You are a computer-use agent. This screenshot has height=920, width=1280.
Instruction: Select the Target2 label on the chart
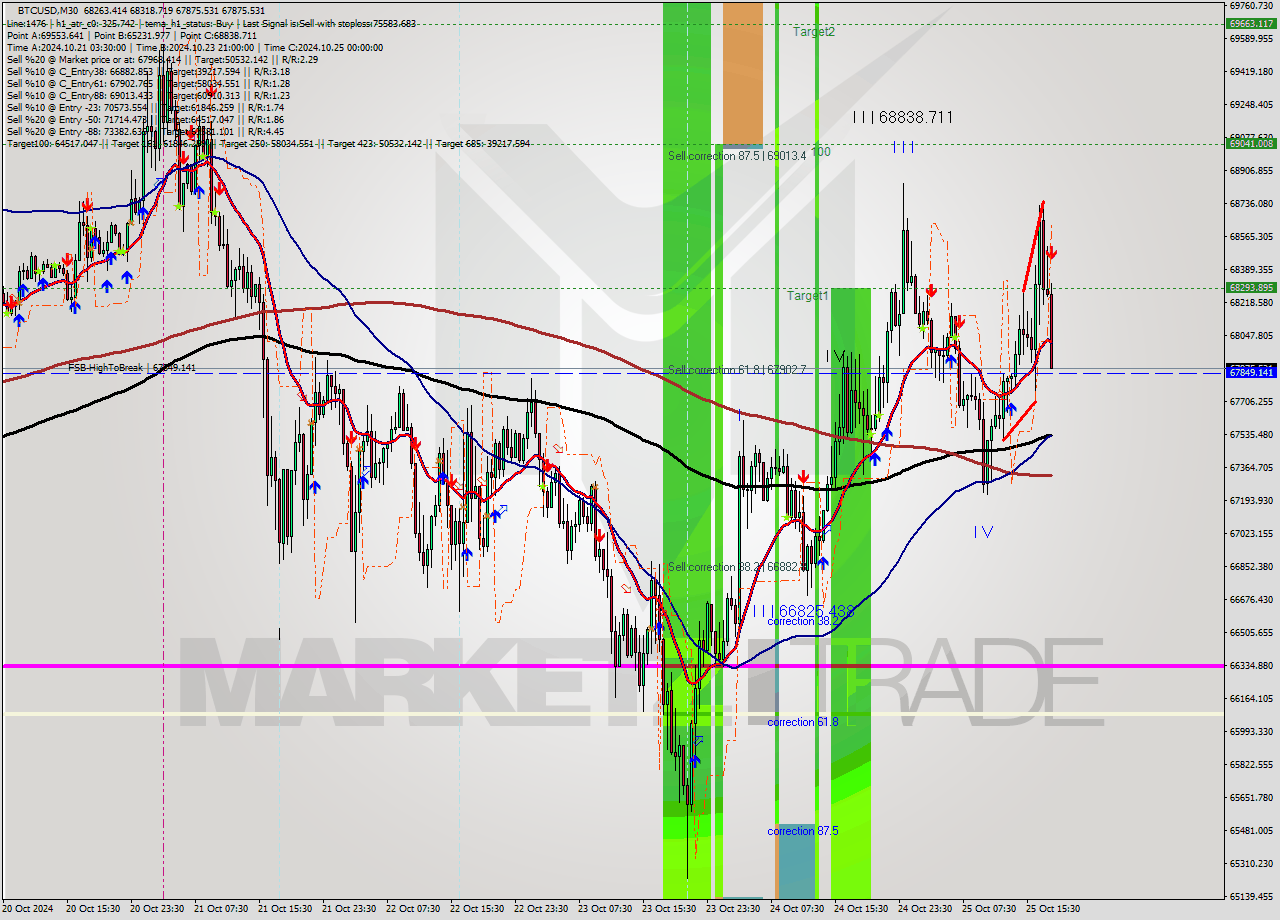click(x=814, y=32)
